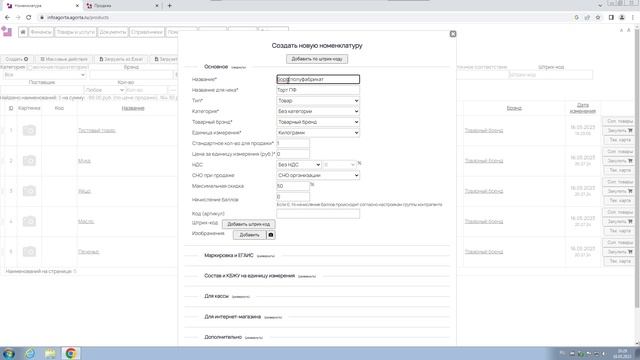
Task: Open the Товарный бренд dropdown
Action: tap(318, 122)
